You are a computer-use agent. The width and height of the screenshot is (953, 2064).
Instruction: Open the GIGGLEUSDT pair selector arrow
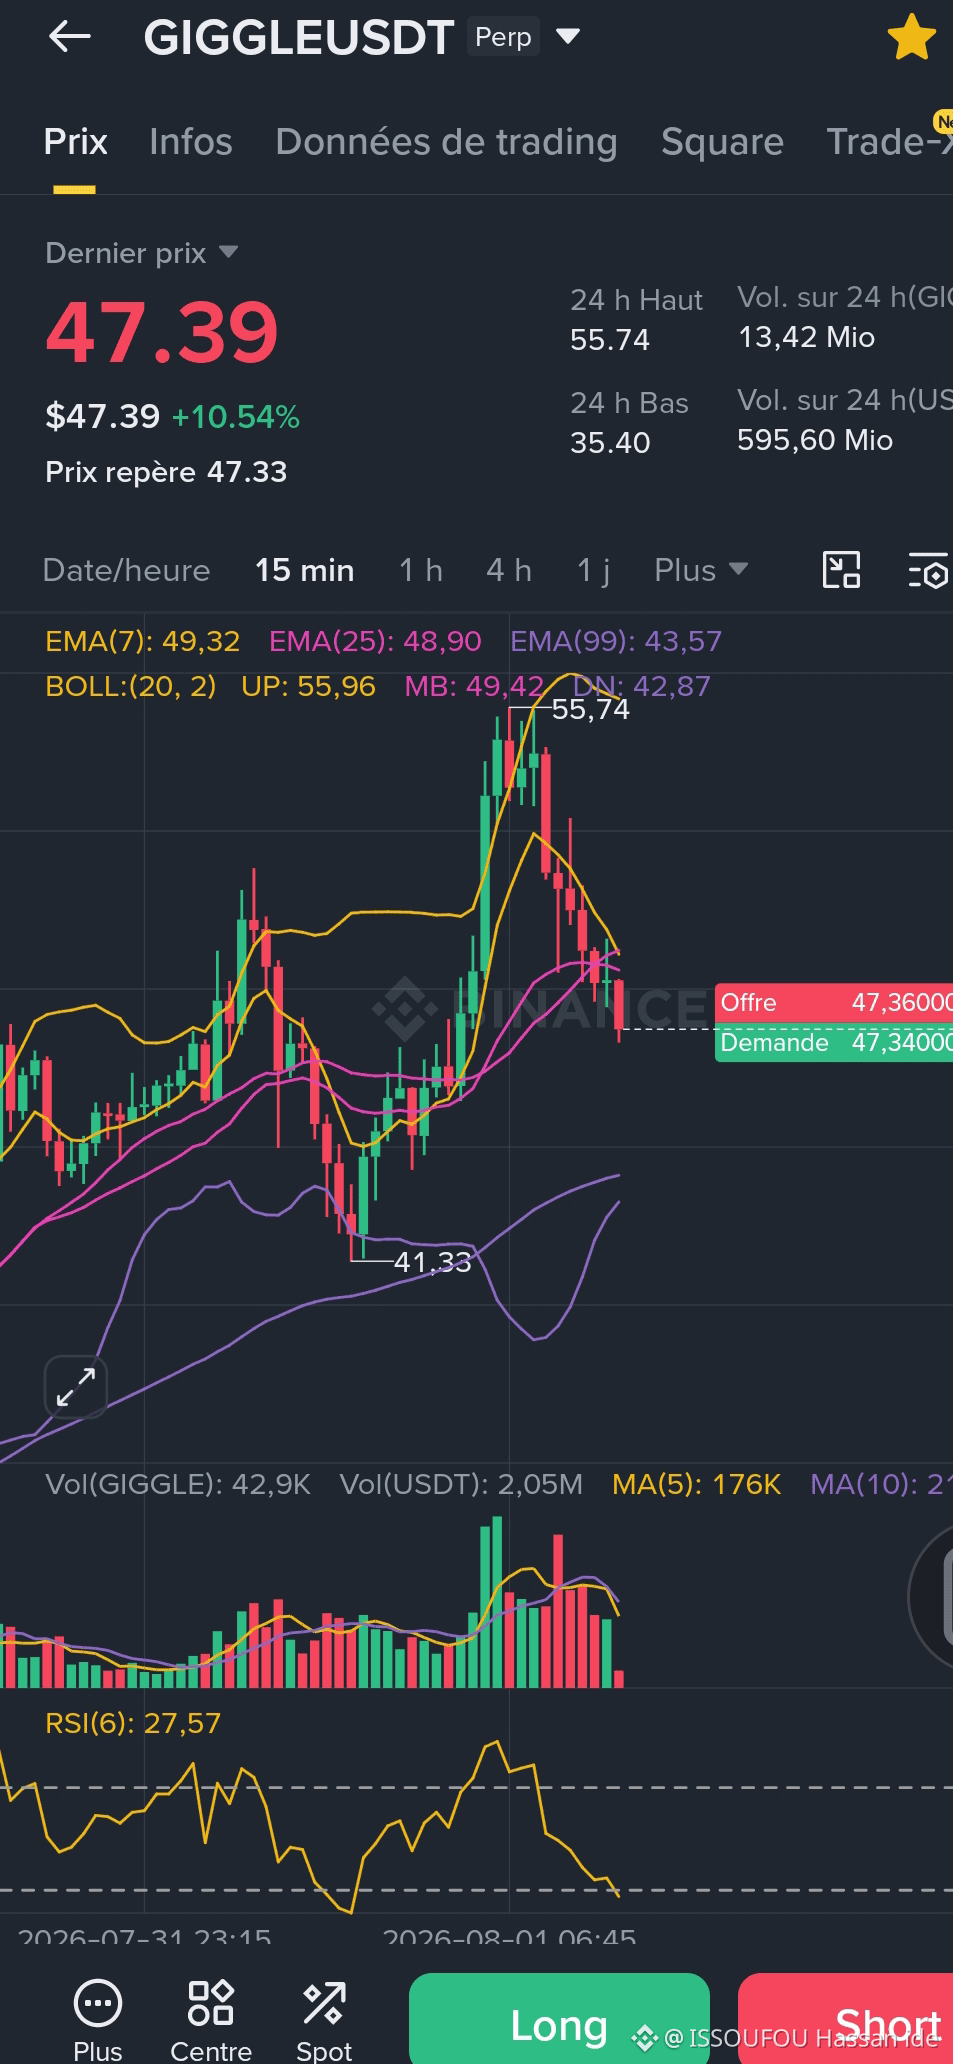(568, 37)
